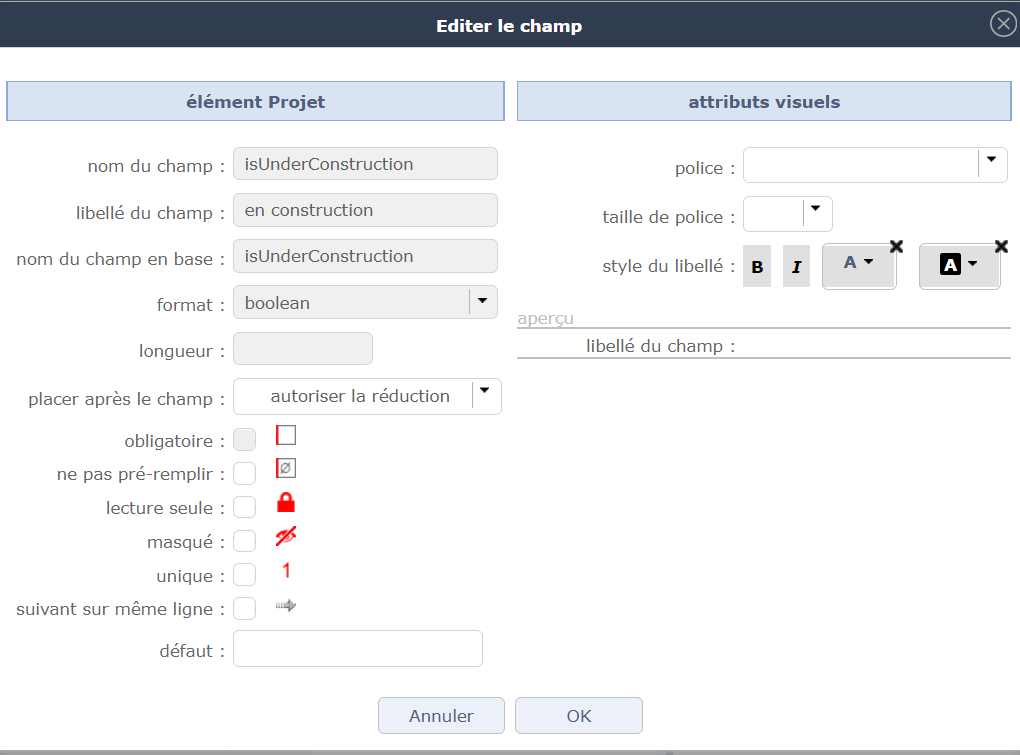The height and width of the screenshot is (755, 1020).
Task: Confirm with the OK button
Action: [578, 716]
